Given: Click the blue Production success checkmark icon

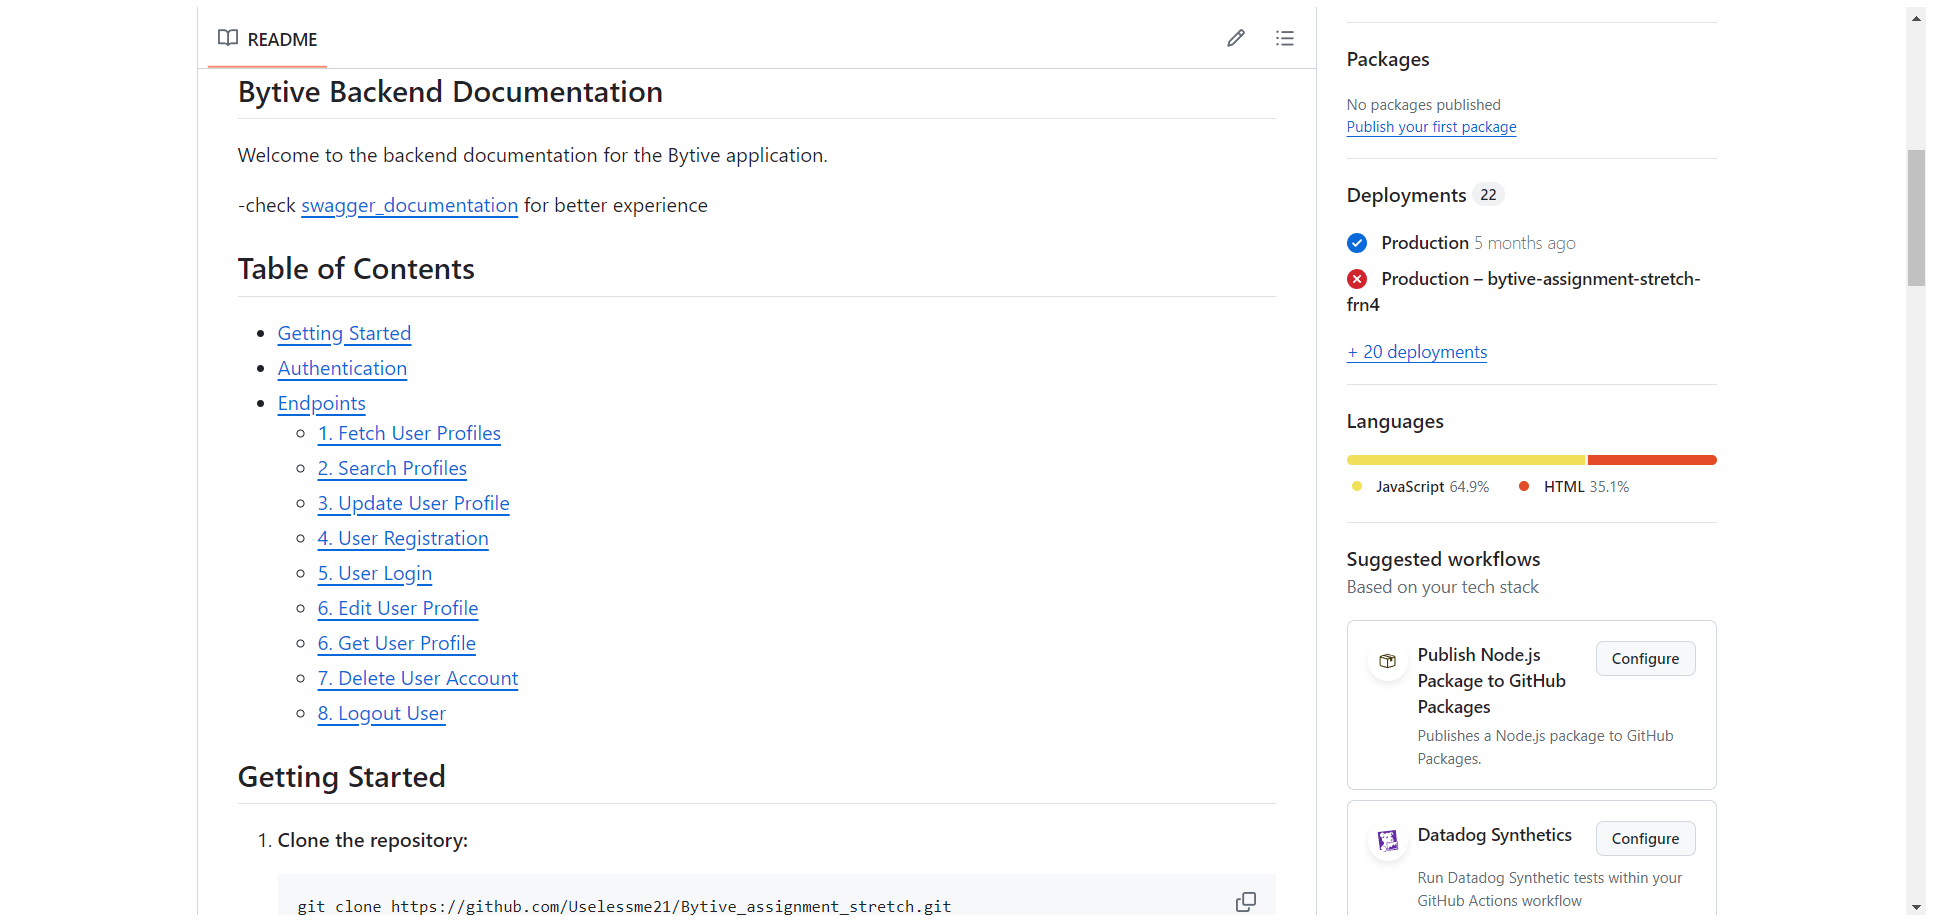Looking at the screenshot, I should 1357,243.
